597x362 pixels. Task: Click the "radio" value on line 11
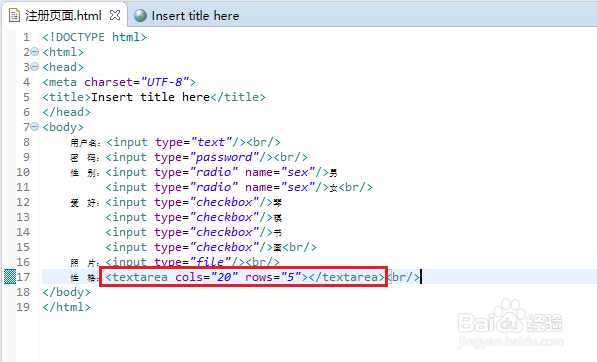(x=214, y=187)
